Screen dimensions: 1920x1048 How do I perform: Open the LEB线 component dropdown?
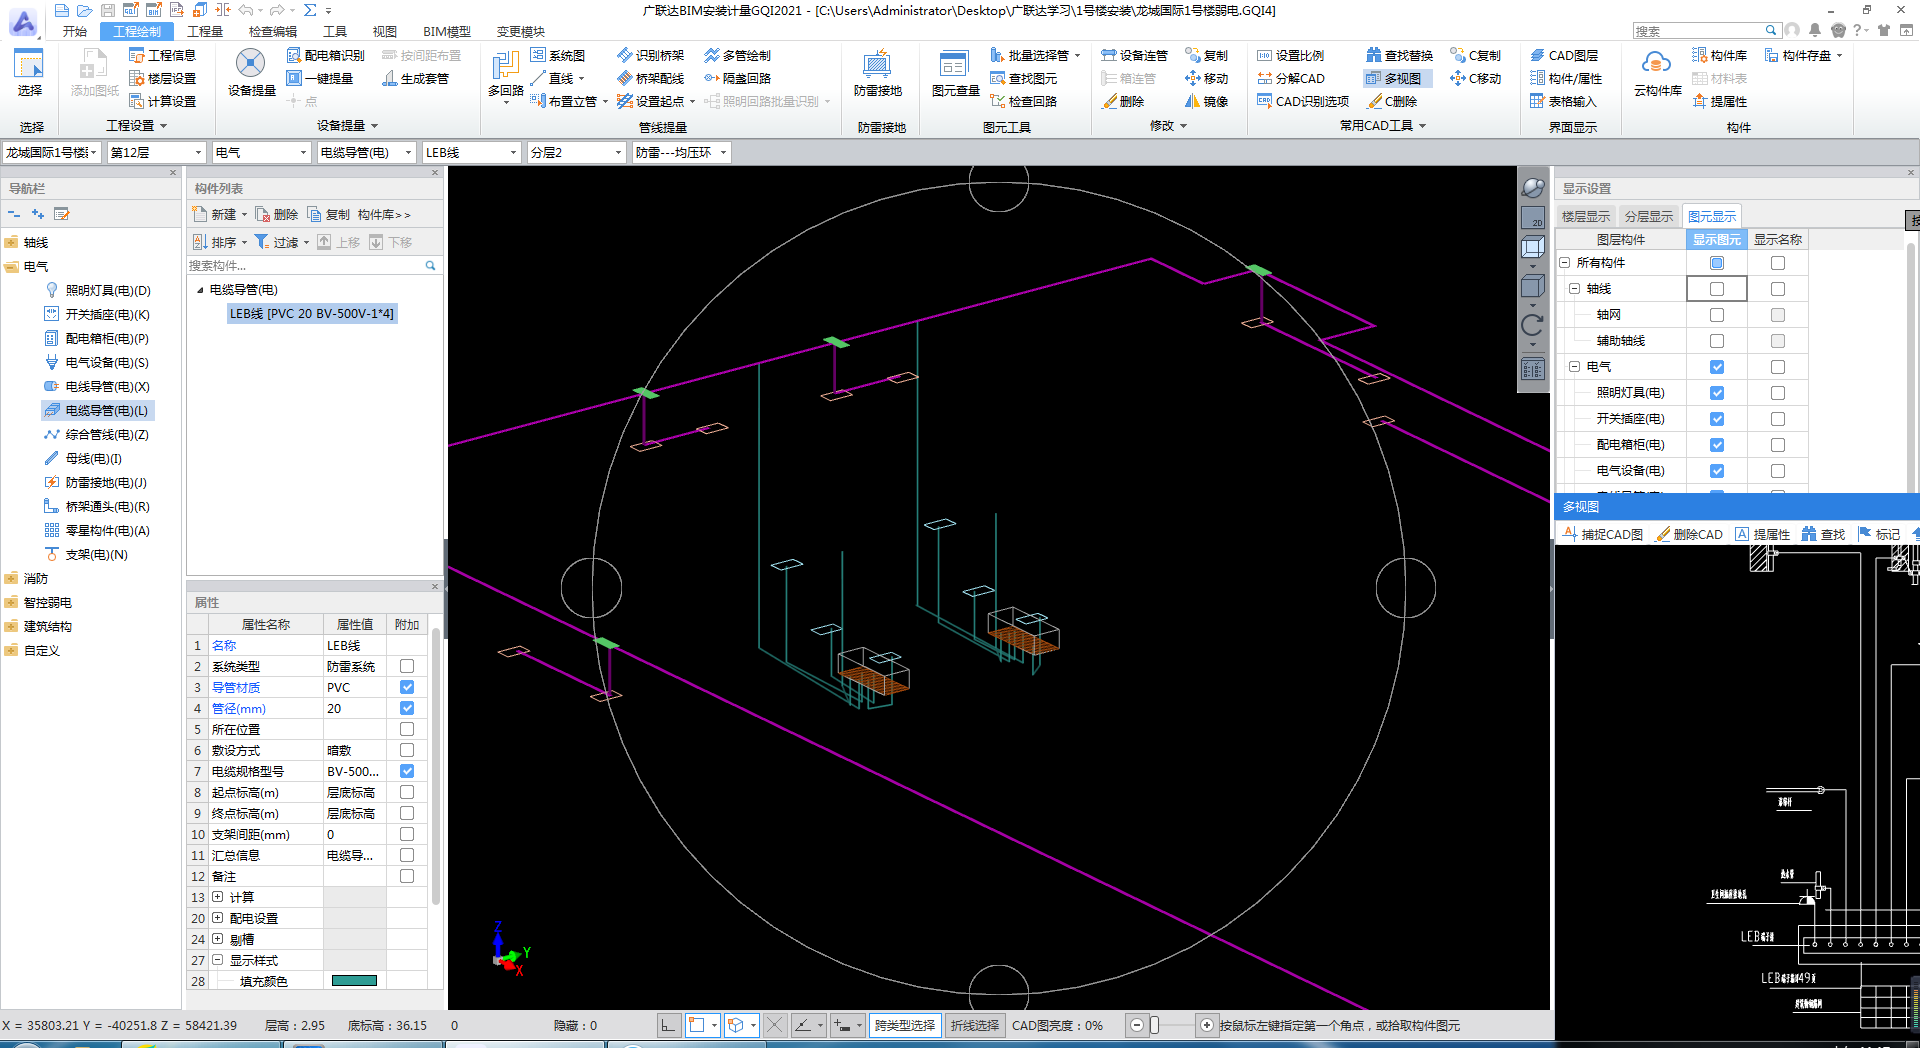[x=470, y=152]
